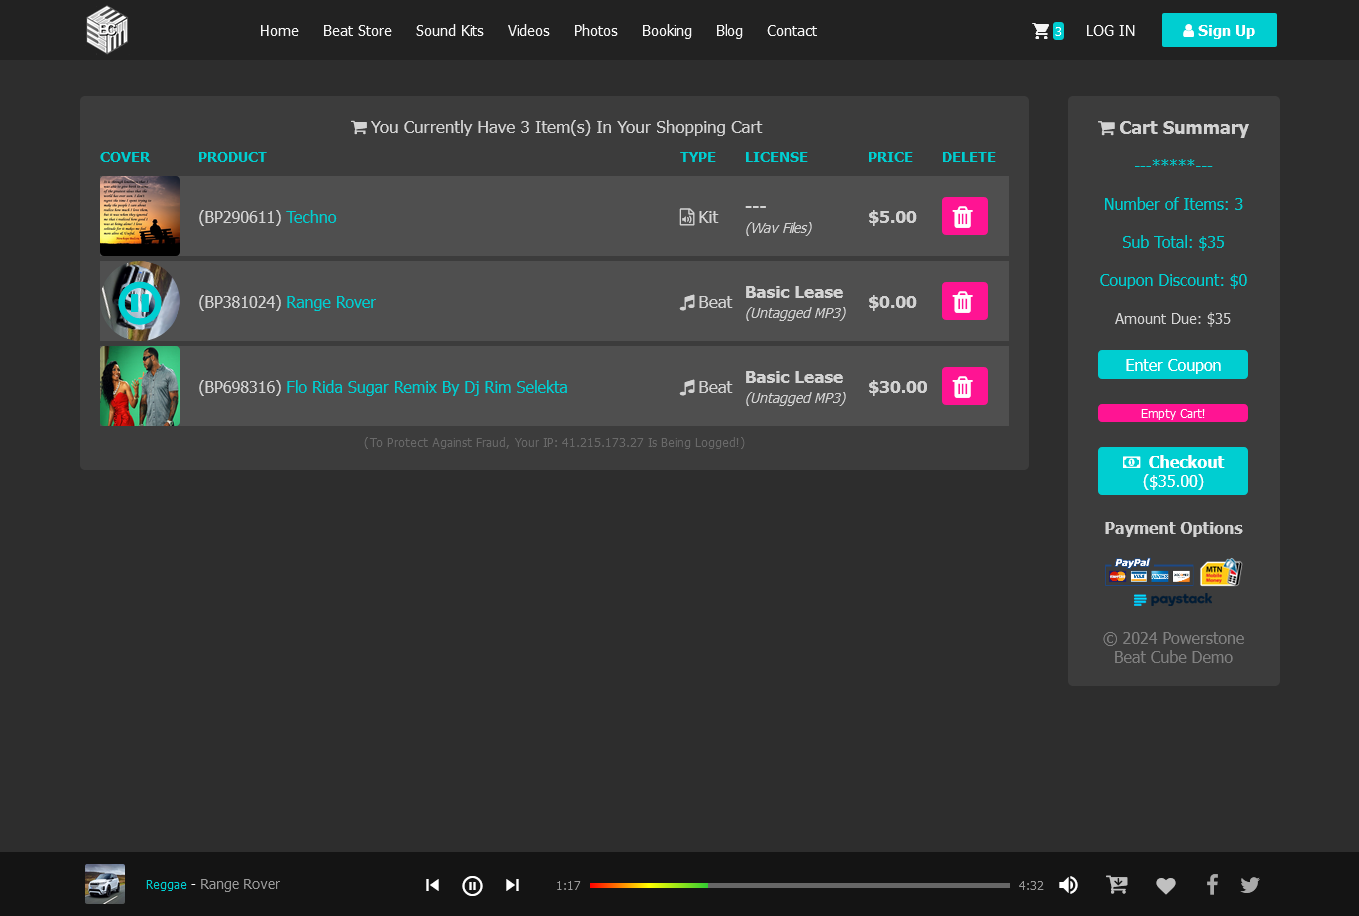This screenshot has height=916, width=1359.
Task: Open the Beat Store menu
Action: 357,31
